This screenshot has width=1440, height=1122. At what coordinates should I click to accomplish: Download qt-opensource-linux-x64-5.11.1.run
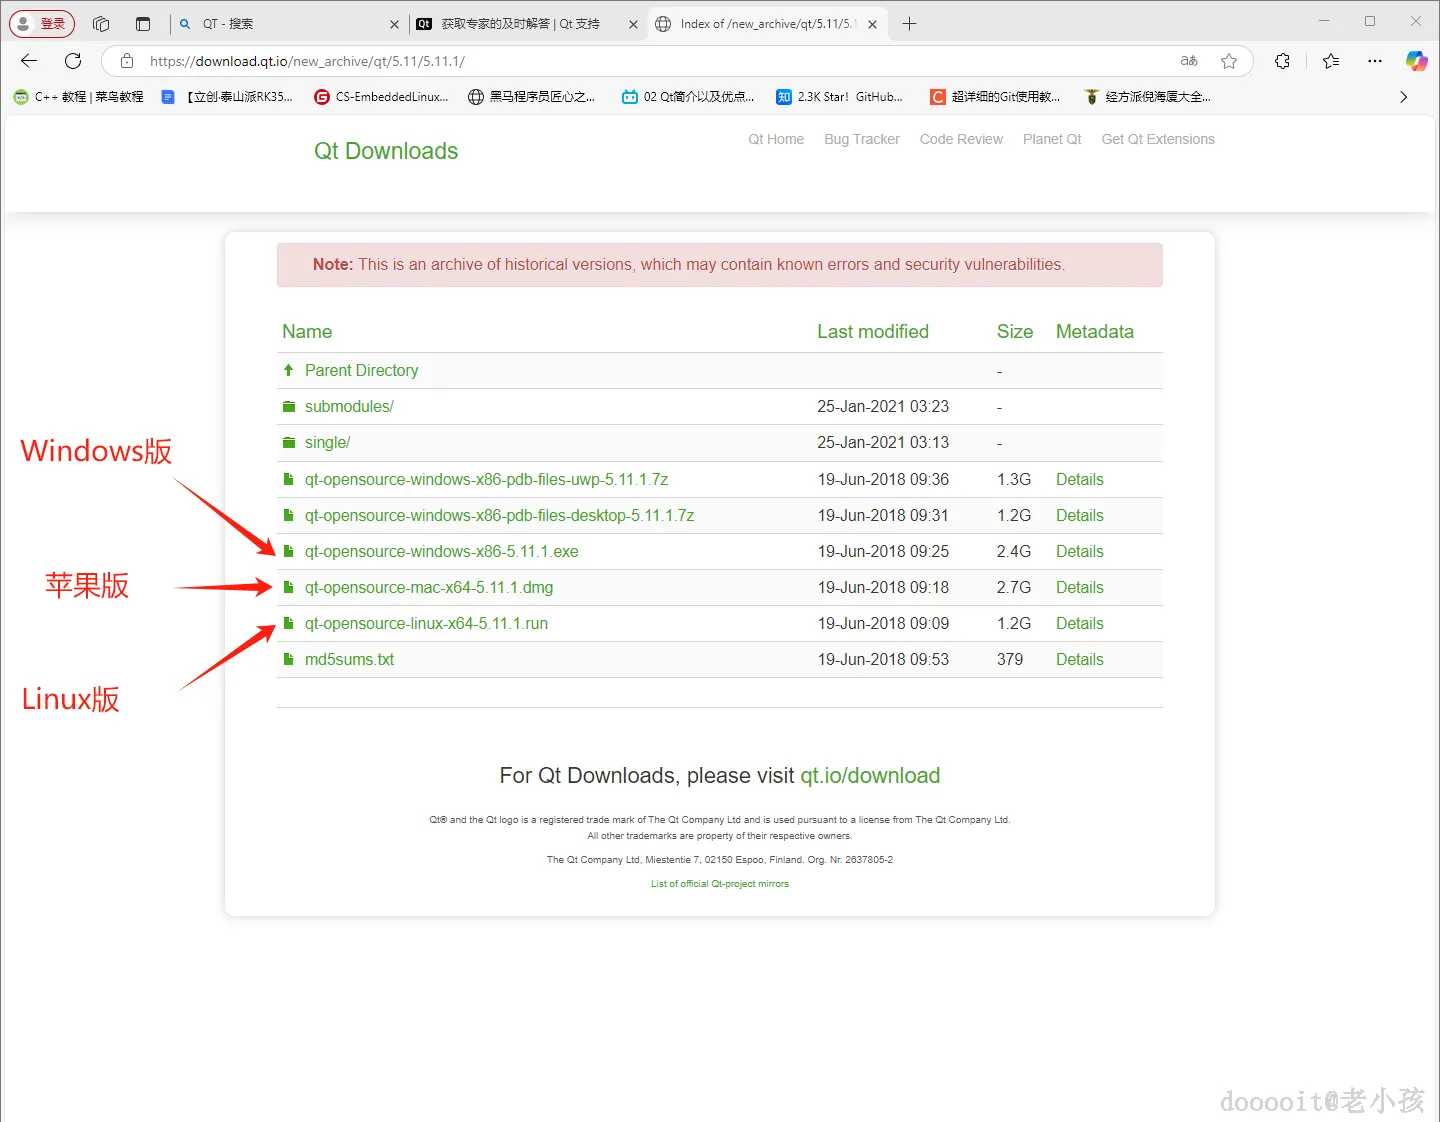[x=426, y=624]
